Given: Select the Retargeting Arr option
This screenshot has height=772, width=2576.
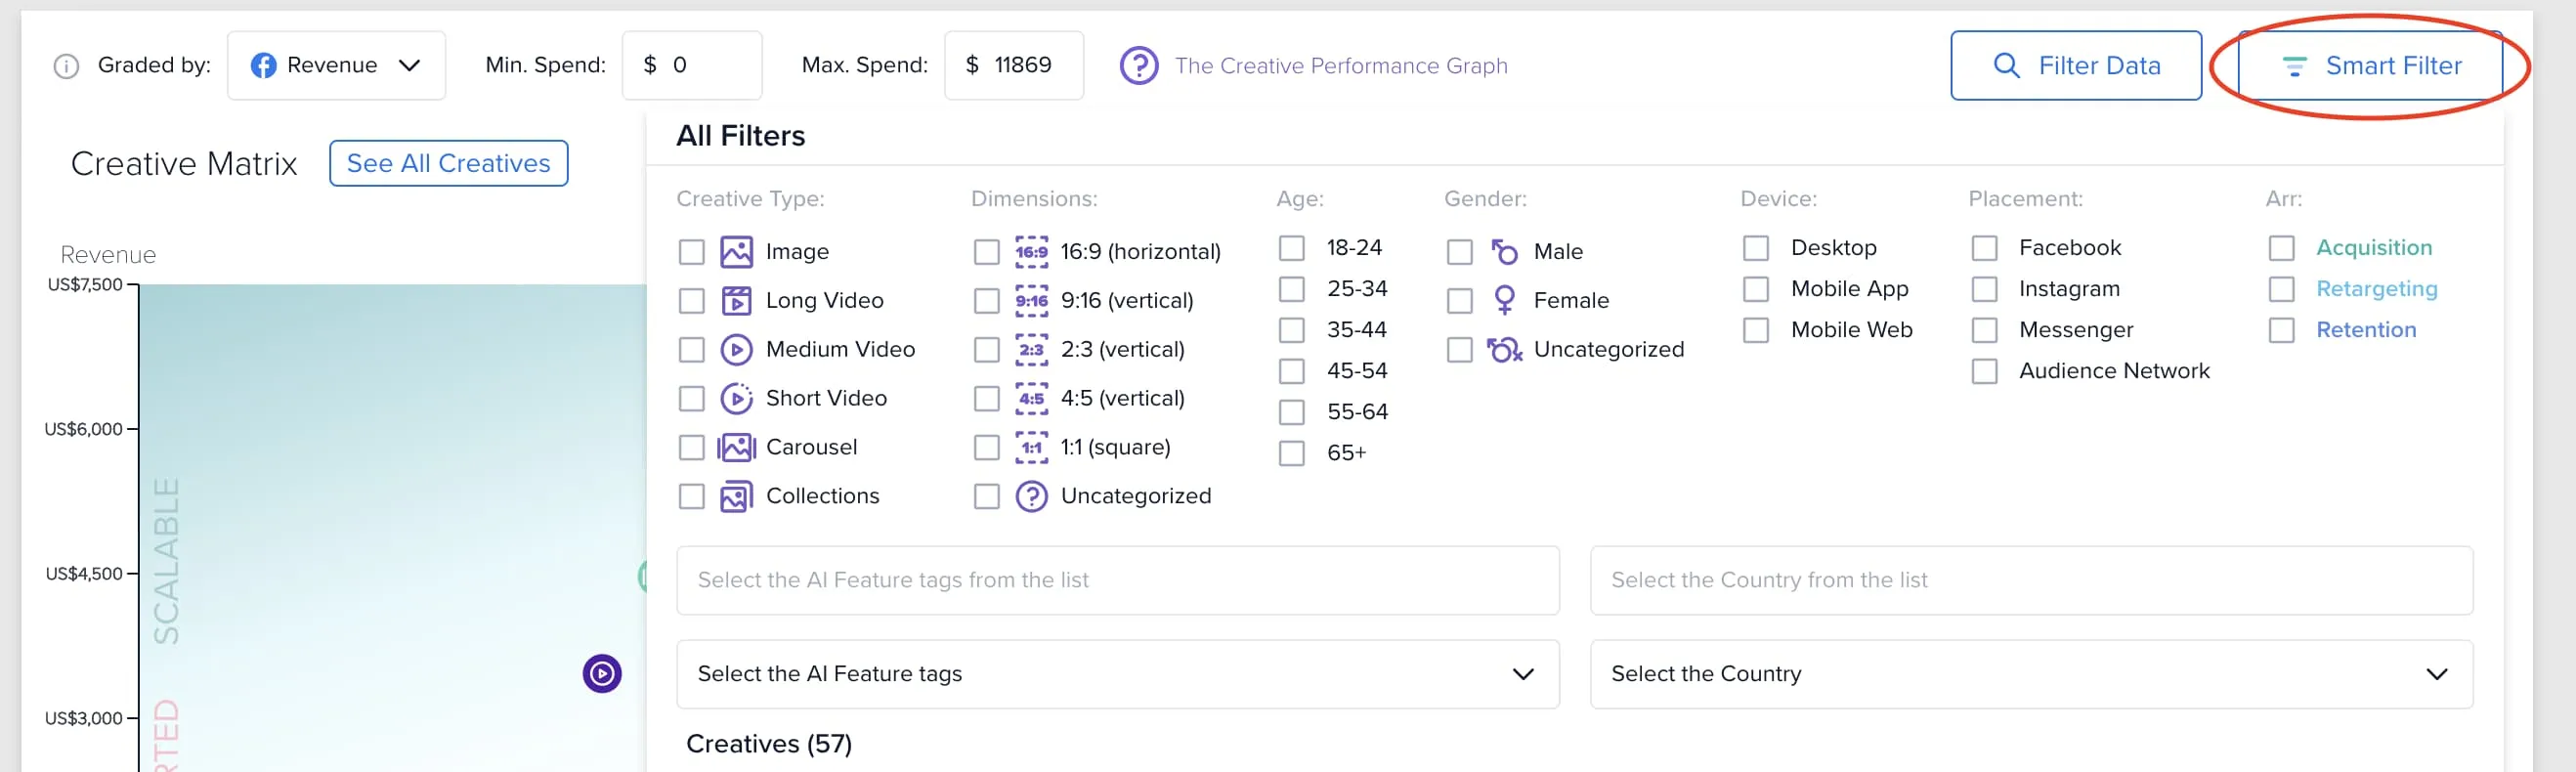Looking at the screenshot, I should point(2375,289).
